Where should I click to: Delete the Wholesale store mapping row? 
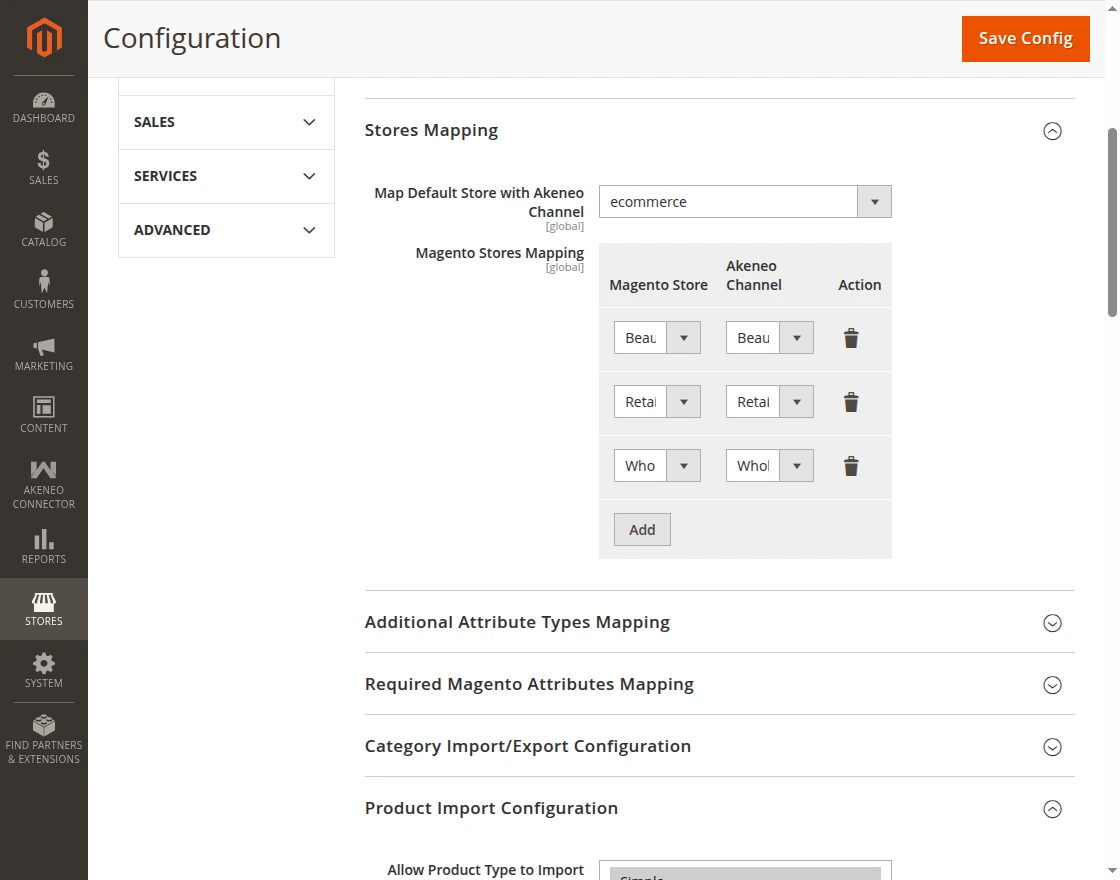coord(851,466)
